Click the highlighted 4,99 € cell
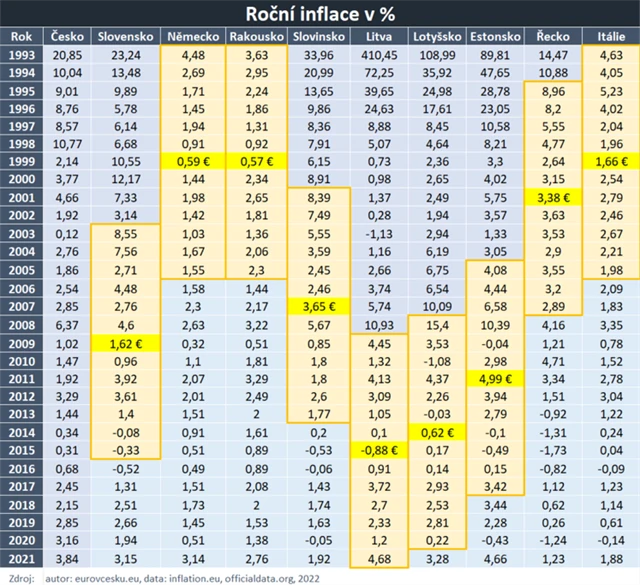 pos(496,378)
